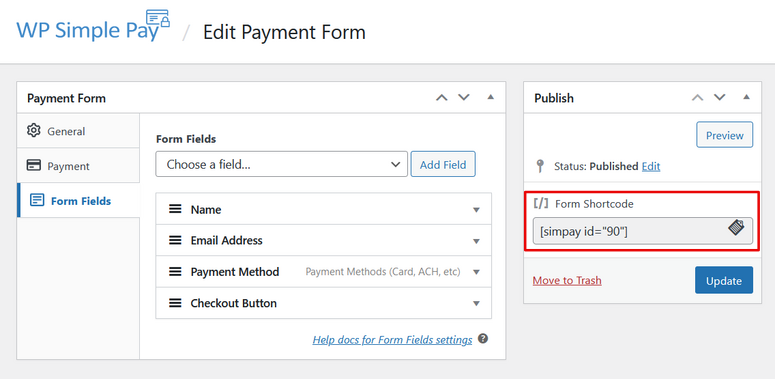Click the Form Shortcode bracket icon
The height and width of the screenshot is (379, 775).
pos(541,204)
